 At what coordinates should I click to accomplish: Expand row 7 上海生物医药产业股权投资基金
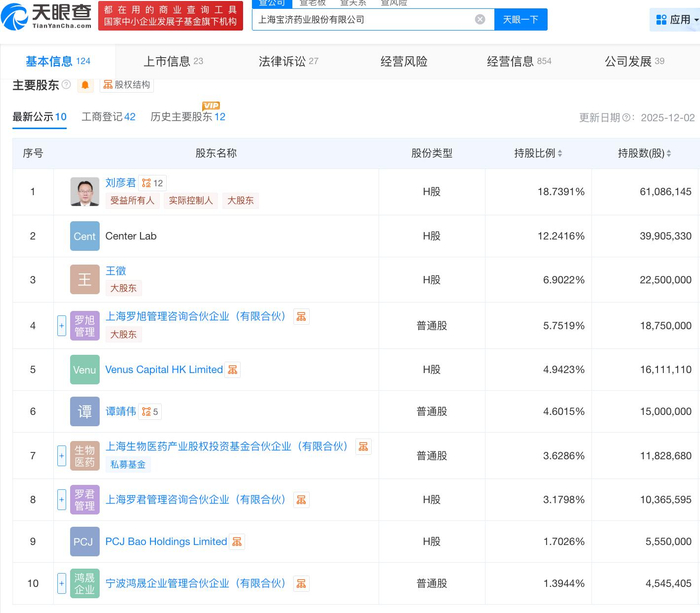tap(61, 455)
